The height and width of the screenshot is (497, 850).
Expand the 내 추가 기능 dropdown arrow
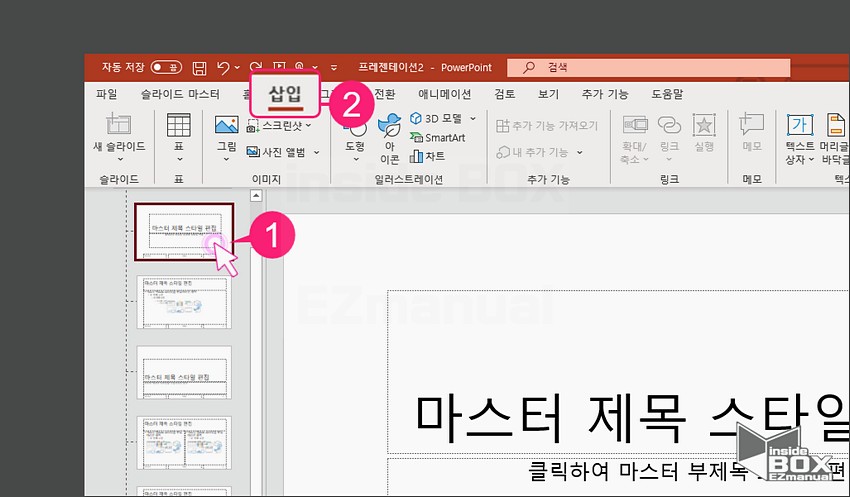pos(579,152)
